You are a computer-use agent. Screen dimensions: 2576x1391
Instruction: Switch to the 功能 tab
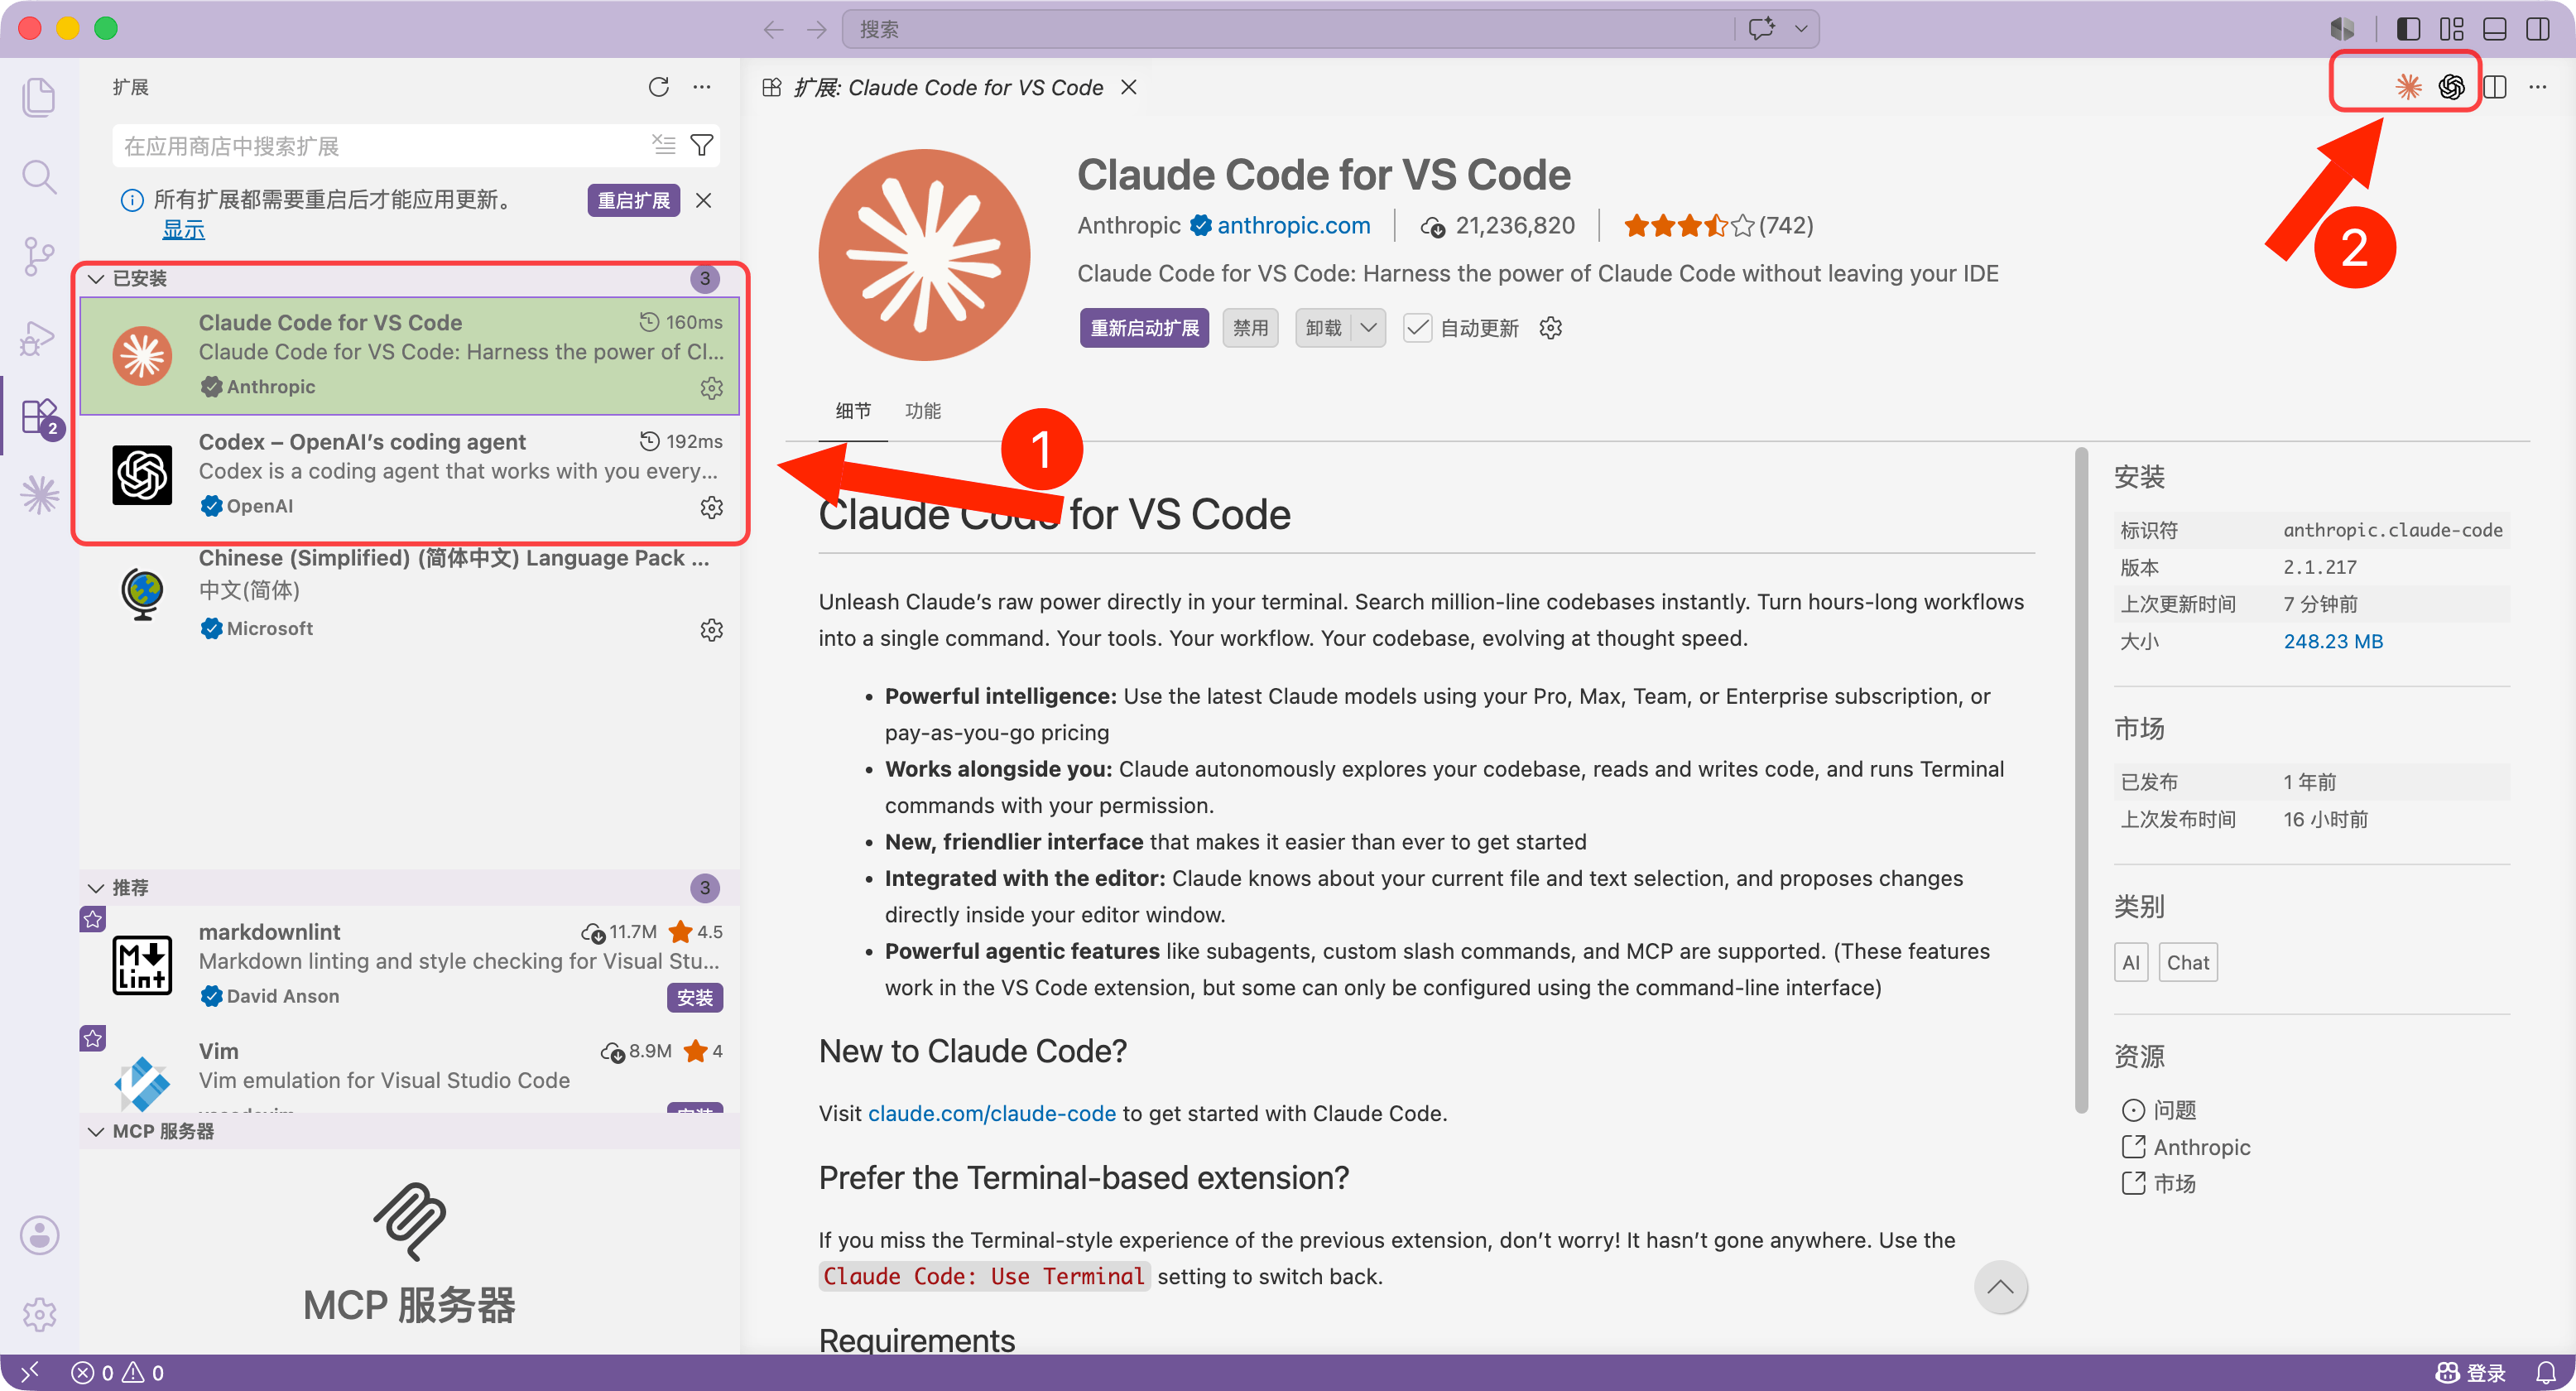coord(923,411)
